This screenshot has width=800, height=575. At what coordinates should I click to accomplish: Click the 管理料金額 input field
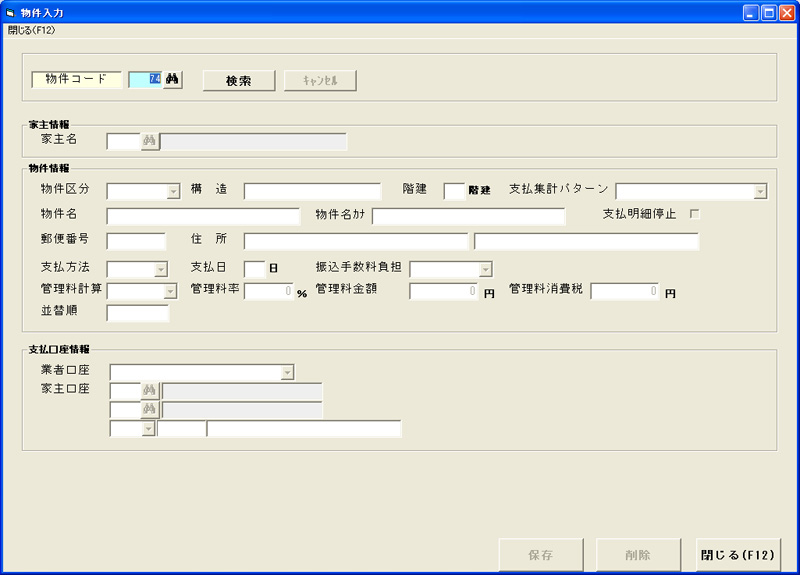point(444,291)
